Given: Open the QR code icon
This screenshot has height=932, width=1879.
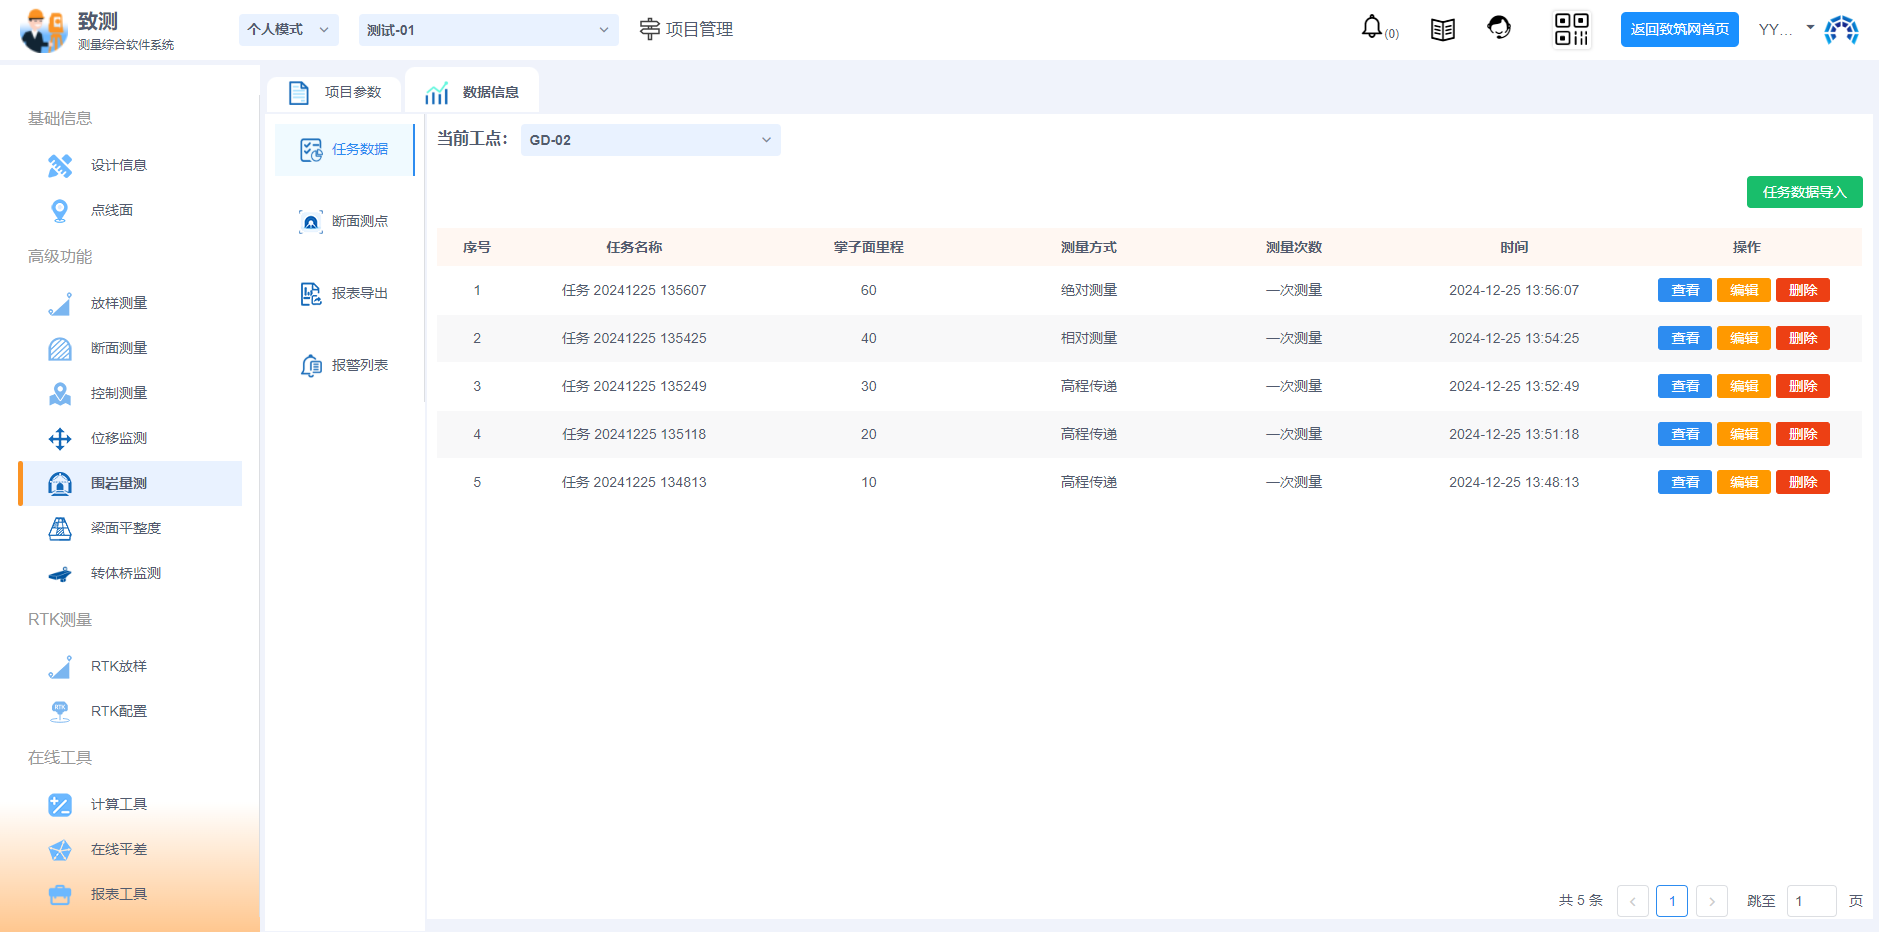Looking at the screenshot, I should click(x=1571, y=30).
